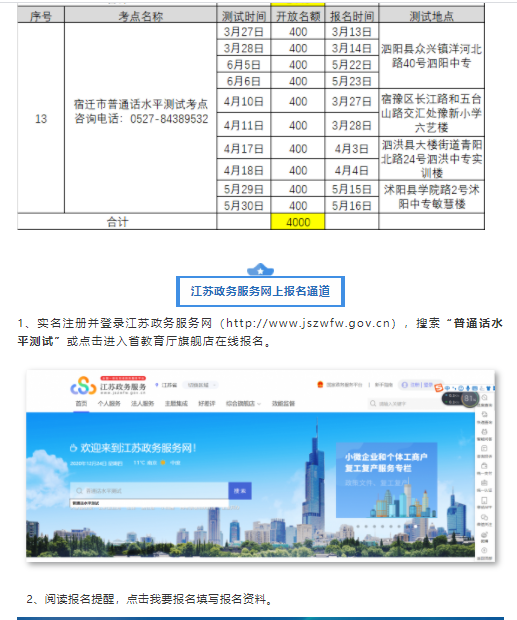This screenshot has width=517, height=620.
Task: Click the 统一认证 icon in the right sidebar
Action: coord(484,483)
